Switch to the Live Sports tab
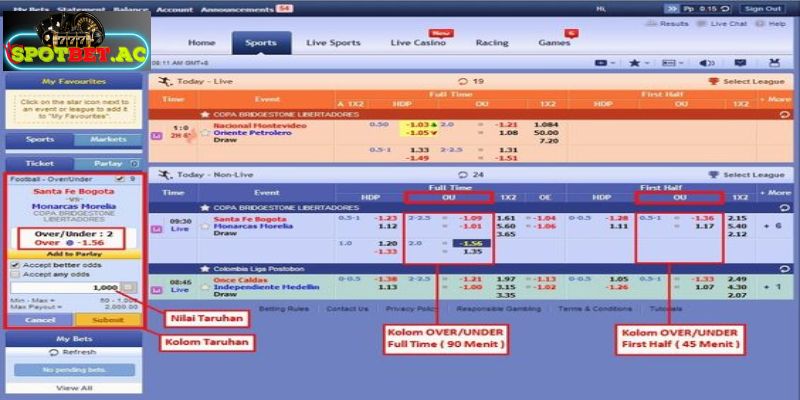The image size is (800, 400). (333, 43)
